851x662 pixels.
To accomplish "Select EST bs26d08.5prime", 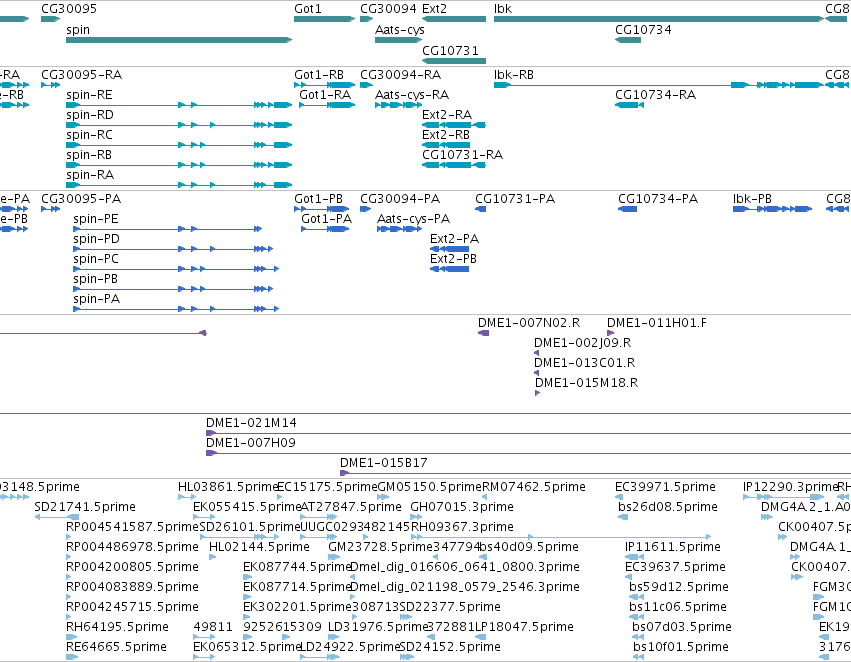I will pyautogui.click(x=668, y=507).
